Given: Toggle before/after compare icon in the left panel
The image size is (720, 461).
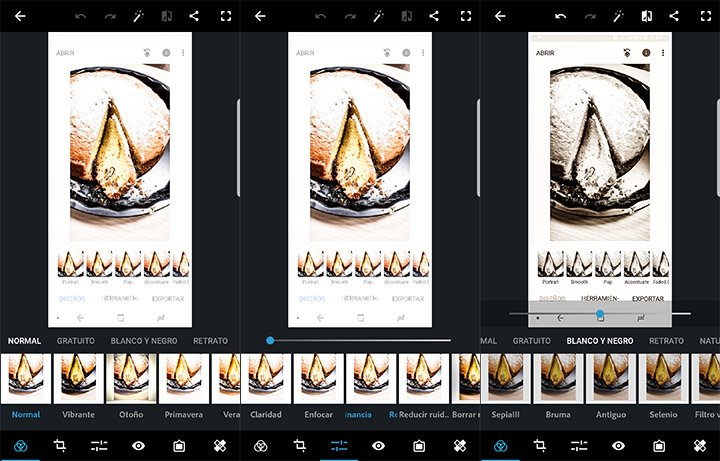Looking at the screenshot, I should pos(166,16).
